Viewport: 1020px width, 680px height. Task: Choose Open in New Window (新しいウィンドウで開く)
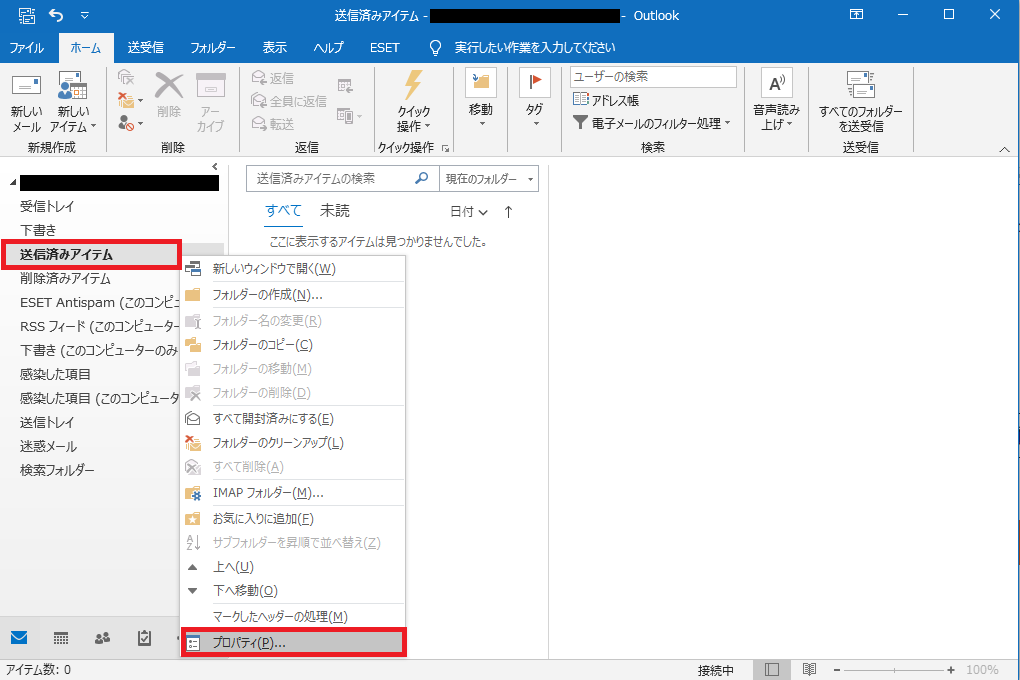point(293,269)
